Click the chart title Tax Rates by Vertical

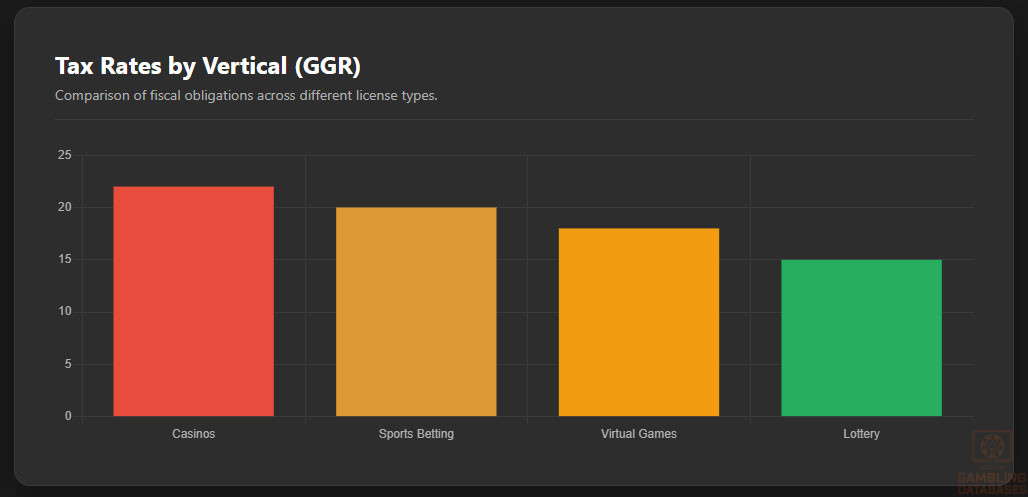click(207, 66)
